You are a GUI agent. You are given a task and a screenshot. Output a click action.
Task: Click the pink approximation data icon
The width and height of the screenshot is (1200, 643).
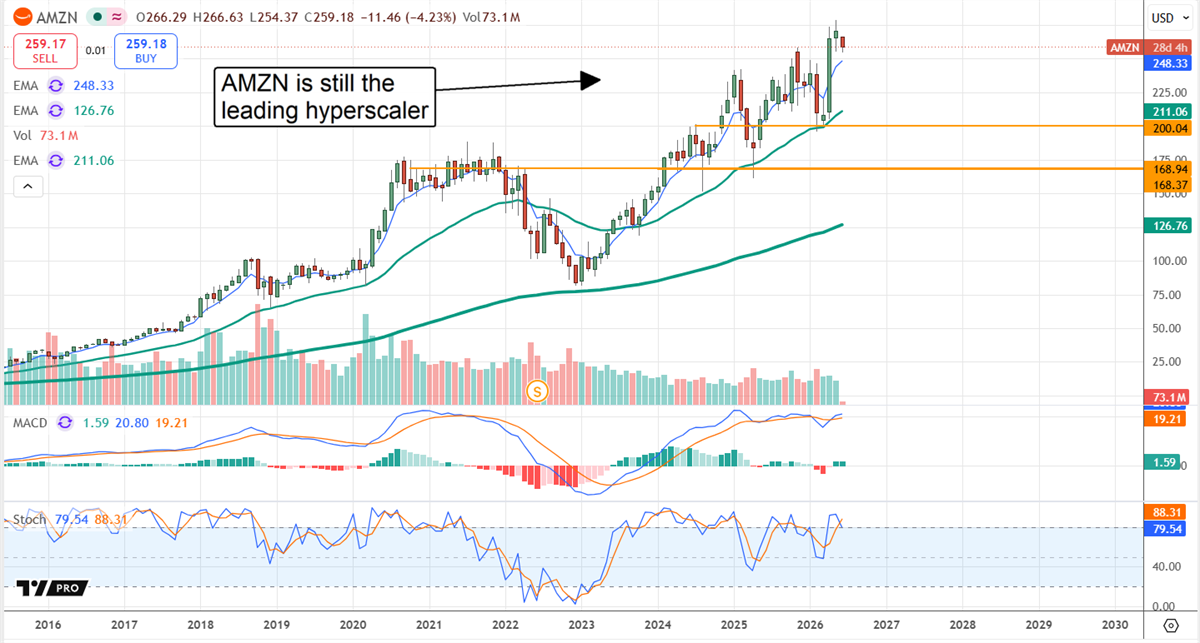click(119, 17)
